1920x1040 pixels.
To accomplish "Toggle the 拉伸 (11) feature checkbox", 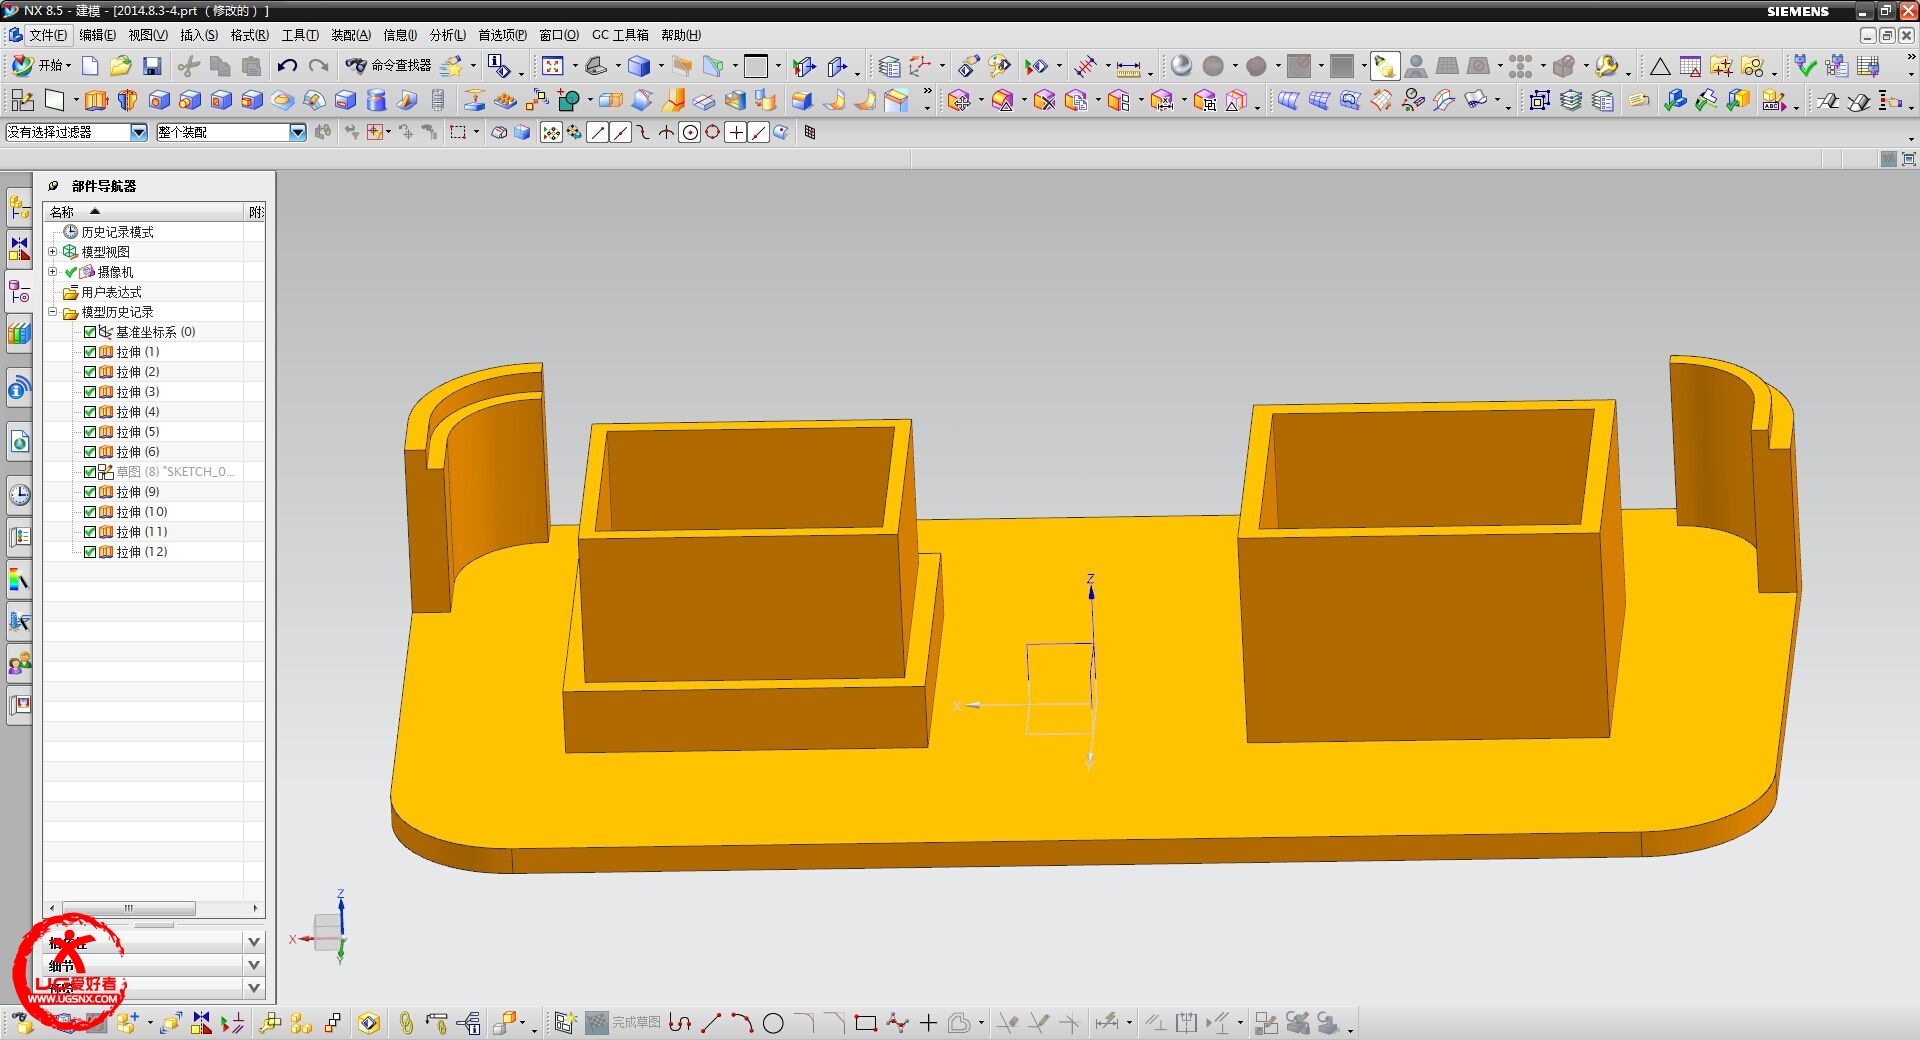I will click(x=90, y=532).
